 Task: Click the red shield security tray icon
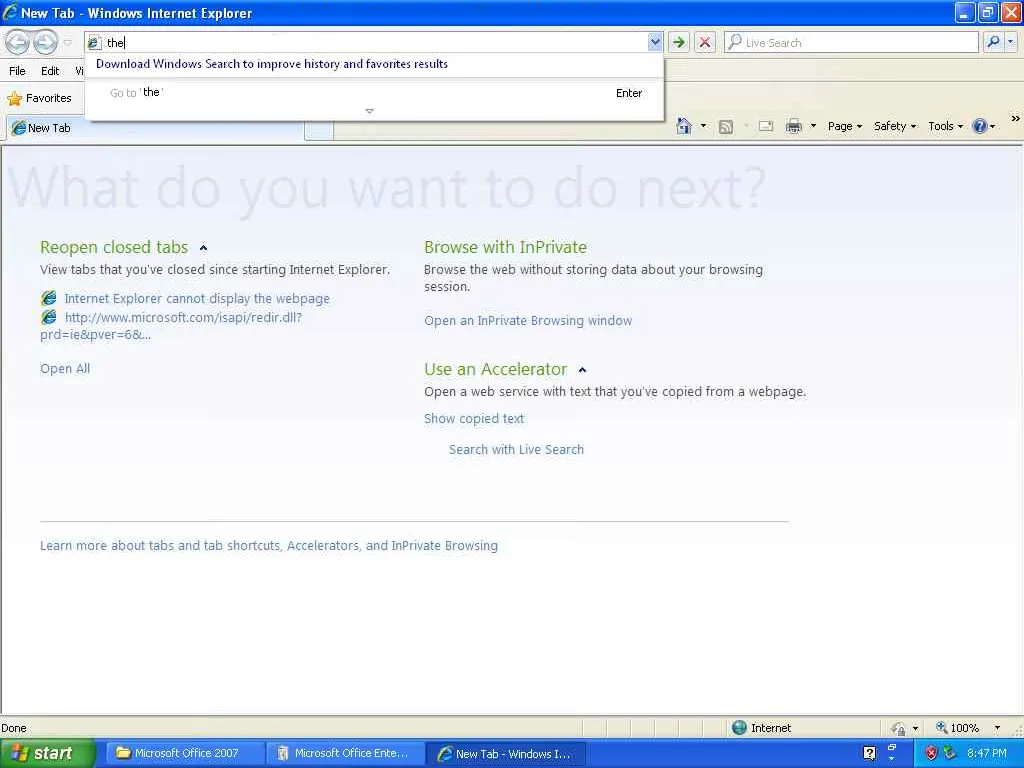pos(931,753)
